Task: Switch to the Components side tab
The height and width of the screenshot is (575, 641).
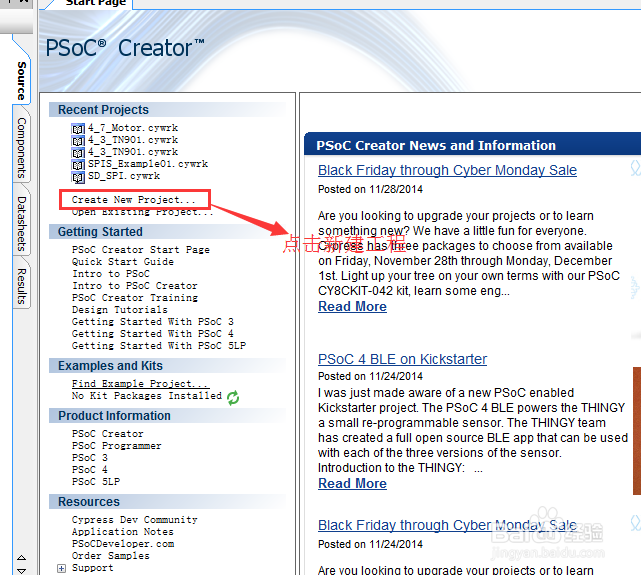Action: pos(22,148)
